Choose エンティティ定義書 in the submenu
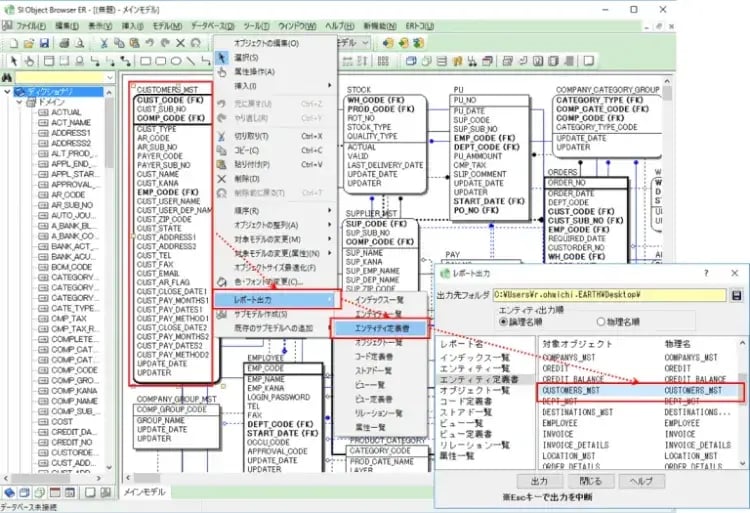This screenshot has height=513, width=750. [x=378, y=327]
